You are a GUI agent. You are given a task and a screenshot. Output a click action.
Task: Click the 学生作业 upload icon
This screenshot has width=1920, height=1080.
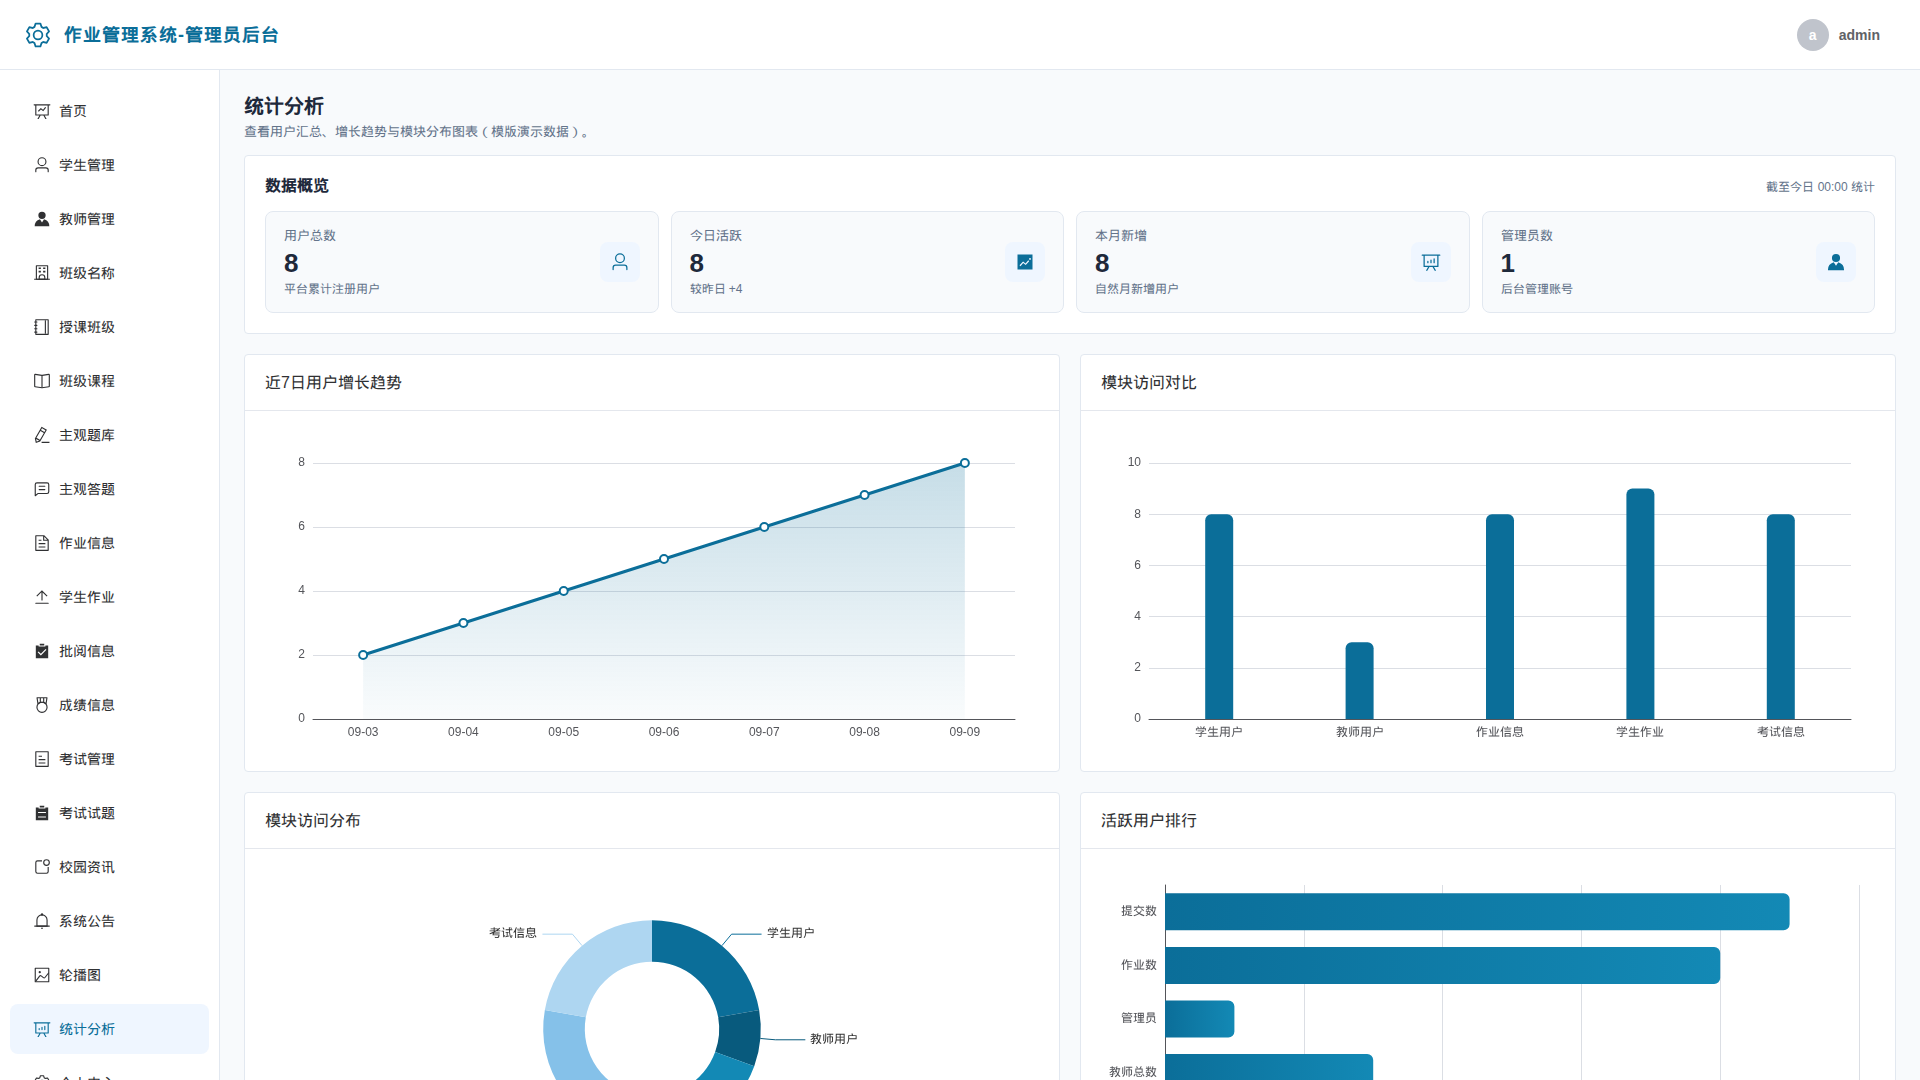[x=42, y=597]
